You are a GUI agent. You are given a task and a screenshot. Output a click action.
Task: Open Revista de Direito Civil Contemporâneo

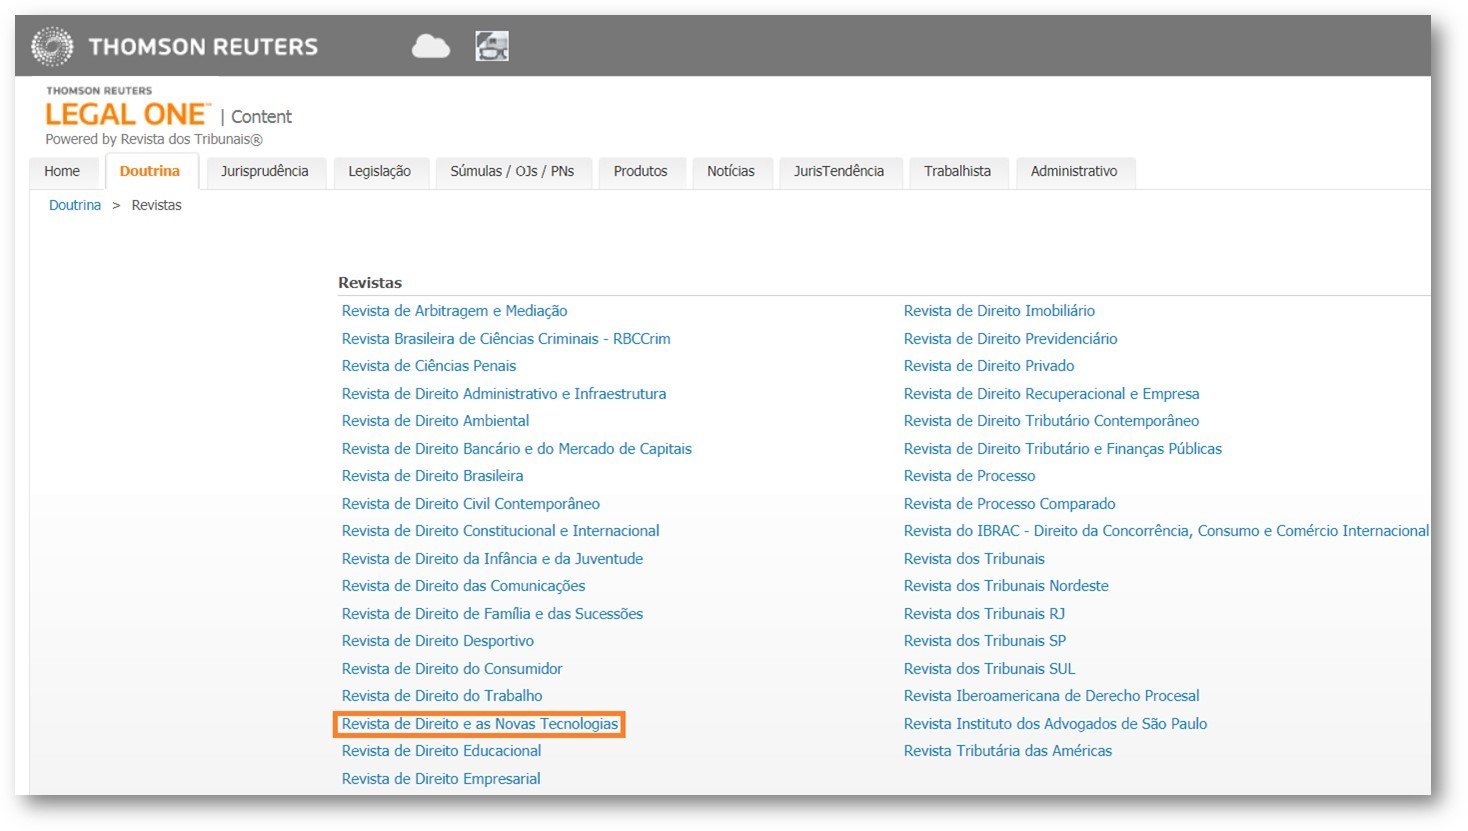[x=471, y=504]
